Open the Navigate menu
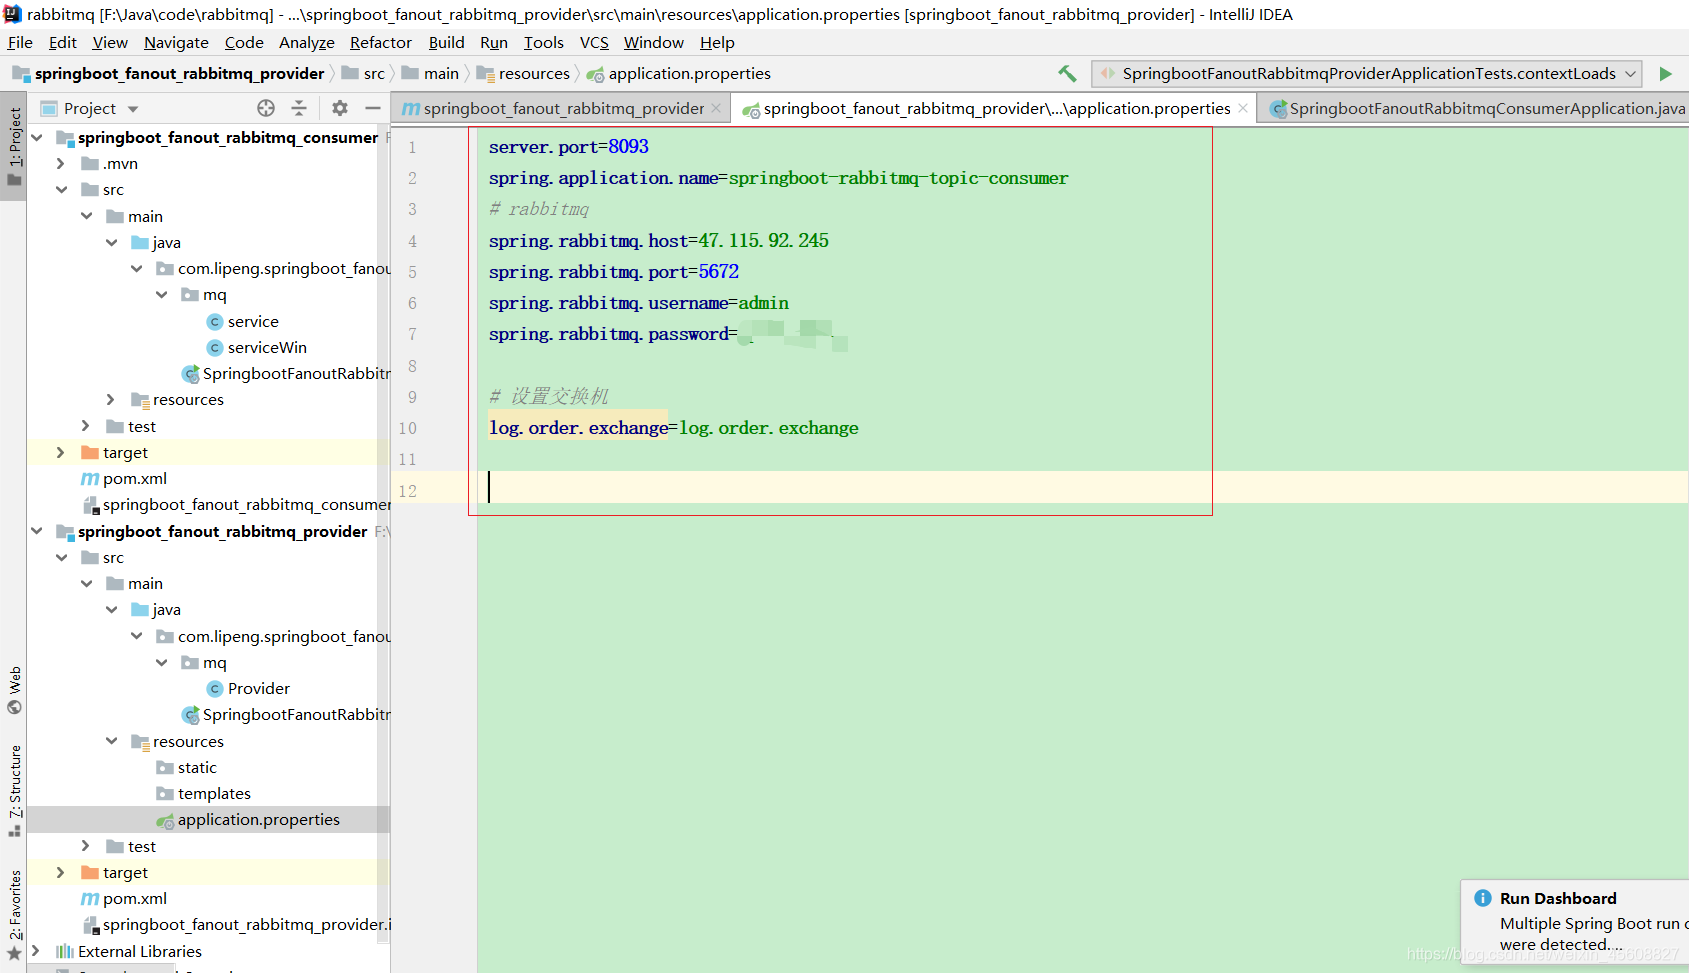This screenshot has height=973, width=1689. (176, 42)
